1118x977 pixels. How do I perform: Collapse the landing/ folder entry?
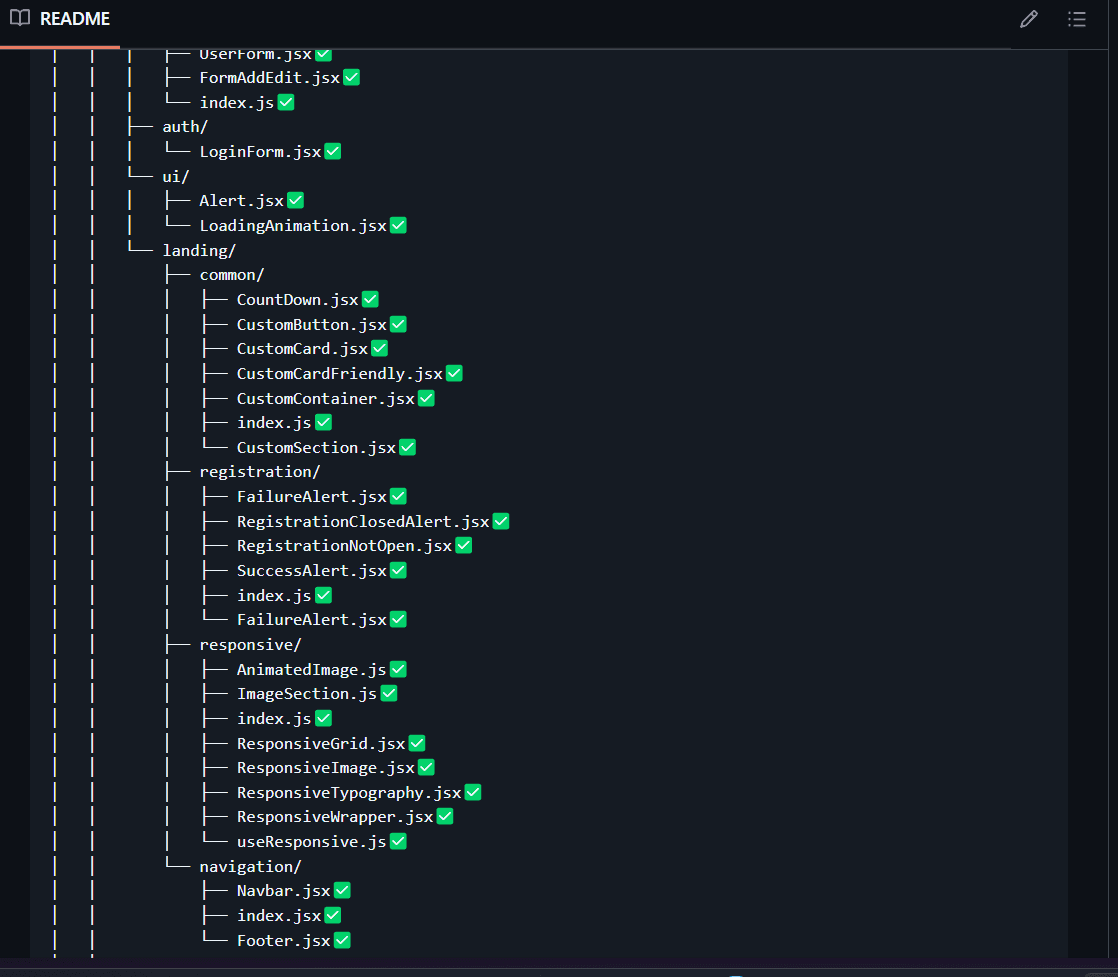(199, 249)
